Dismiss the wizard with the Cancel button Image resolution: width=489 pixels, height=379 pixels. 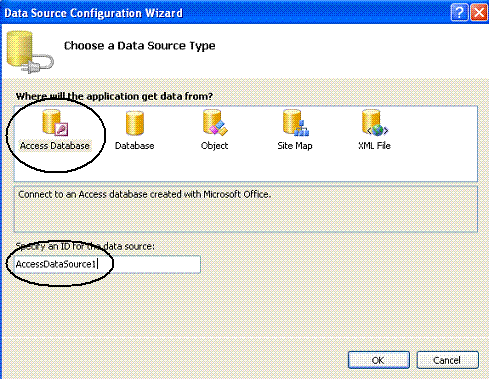pos(447,360)
